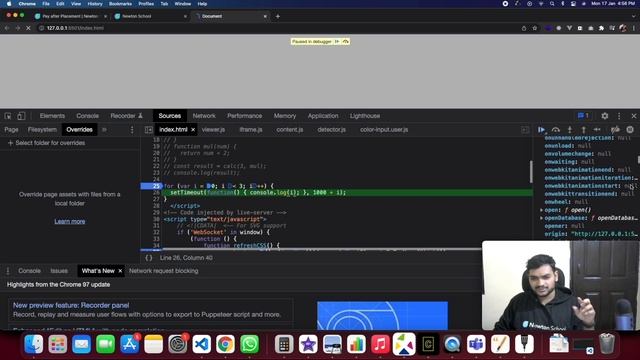Open detector.js file tab

pyautogui.click(x=331, y=130)
